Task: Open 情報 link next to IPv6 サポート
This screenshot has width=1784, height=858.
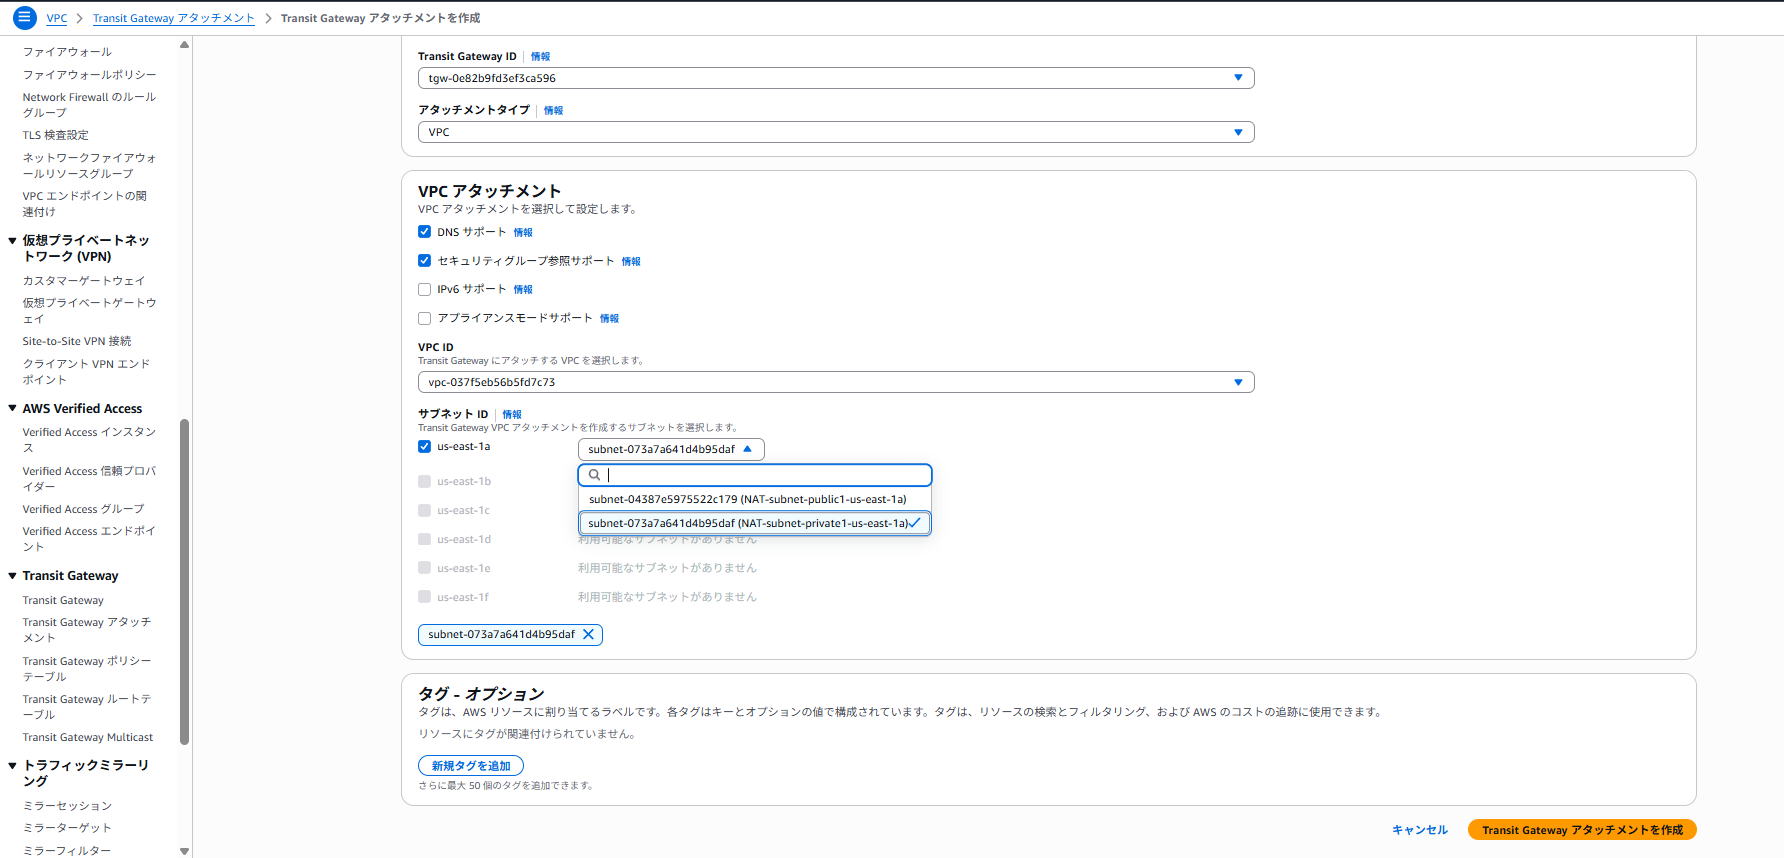Action: (523, 289)
